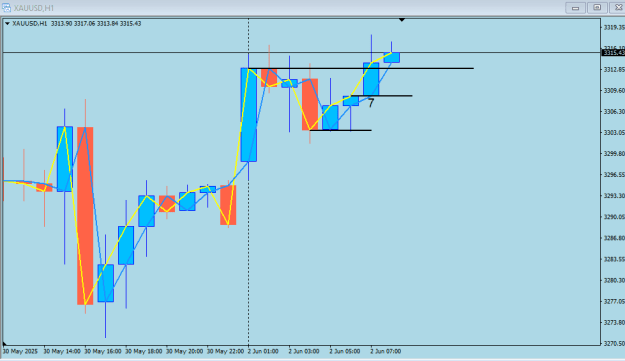The height and width of the screenshot is (361, 625).
Task: Click the 3299.80 price scale value
Action: click(x=614, y=153)
